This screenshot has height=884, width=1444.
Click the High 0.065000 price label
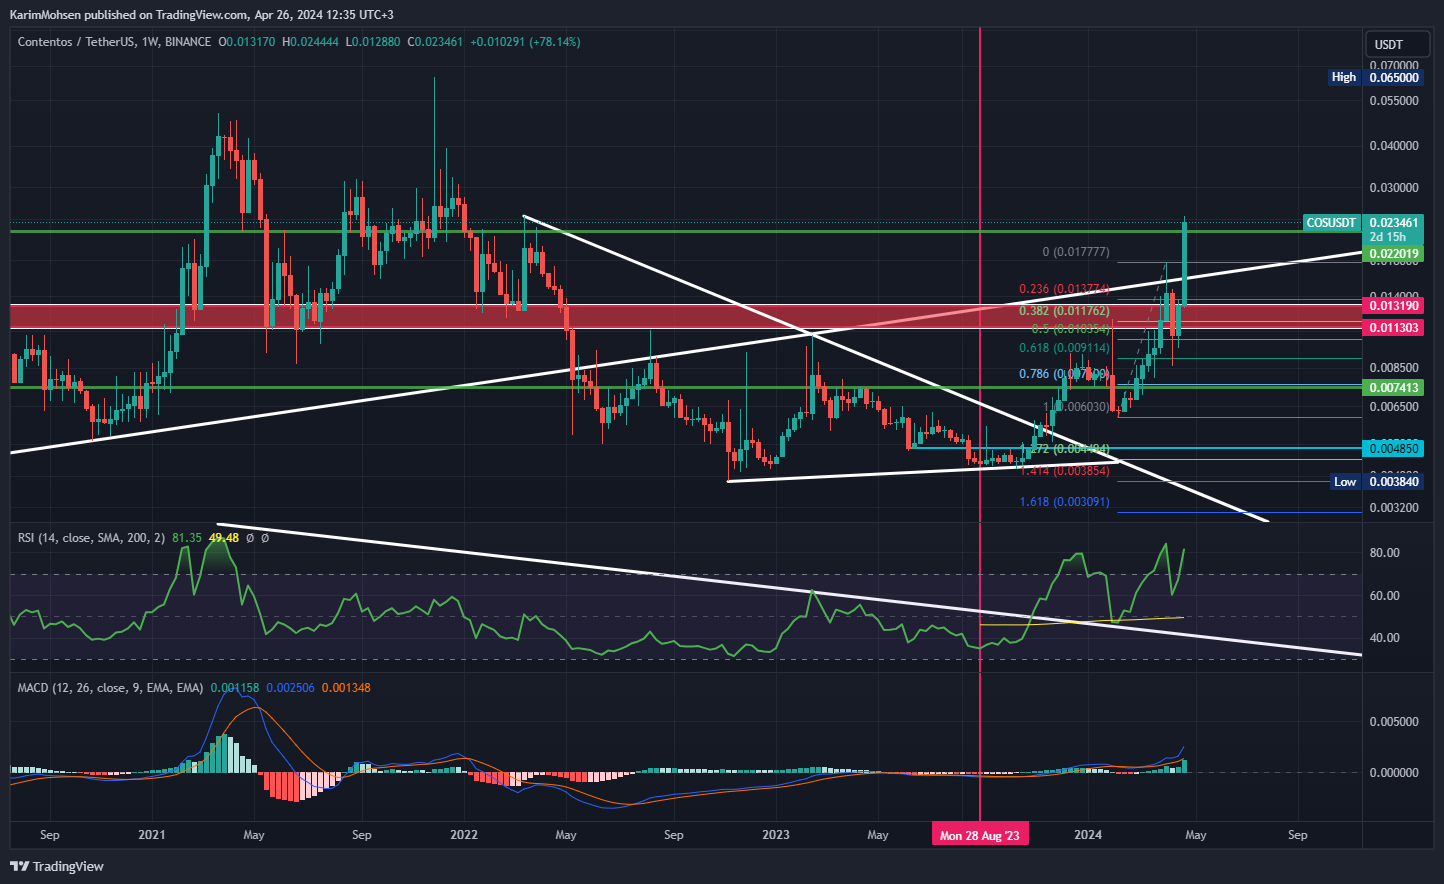pyautogui.click(x=1376, y=77)
